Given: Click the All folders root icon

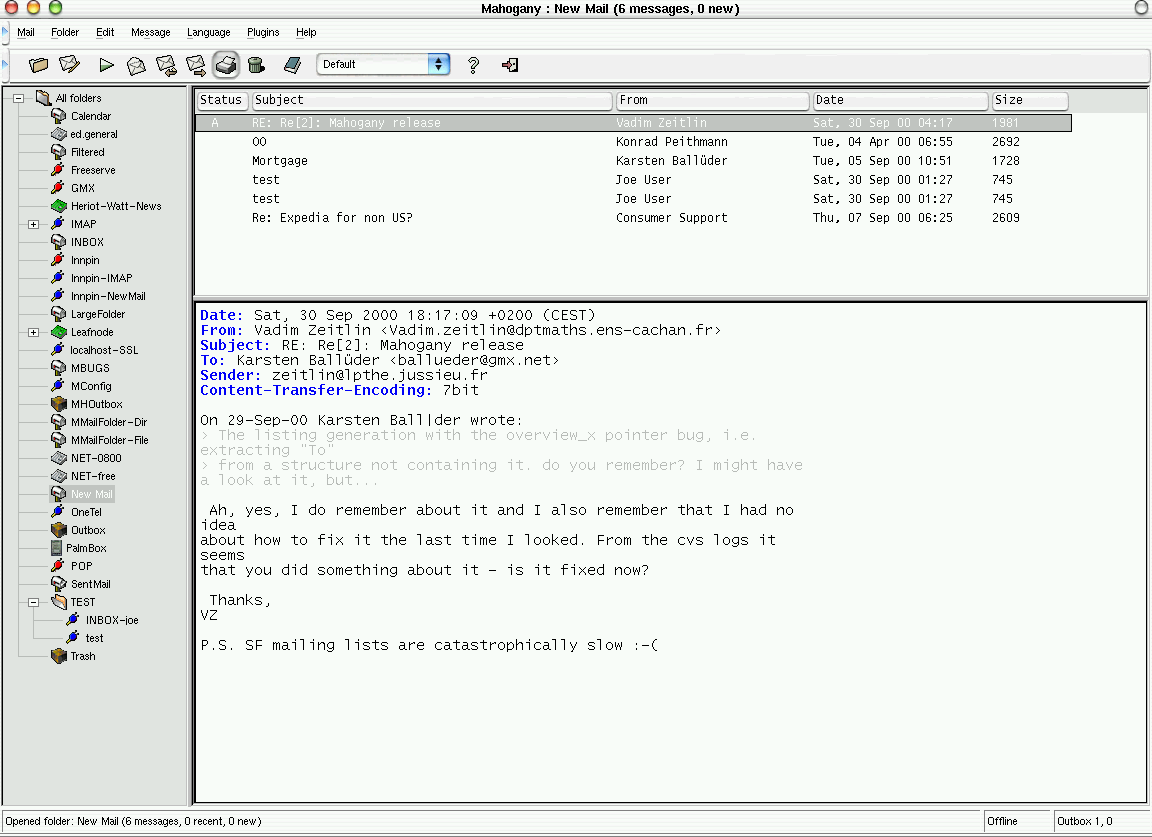Looking at the screenshot, I should click(x=43, y=98).
